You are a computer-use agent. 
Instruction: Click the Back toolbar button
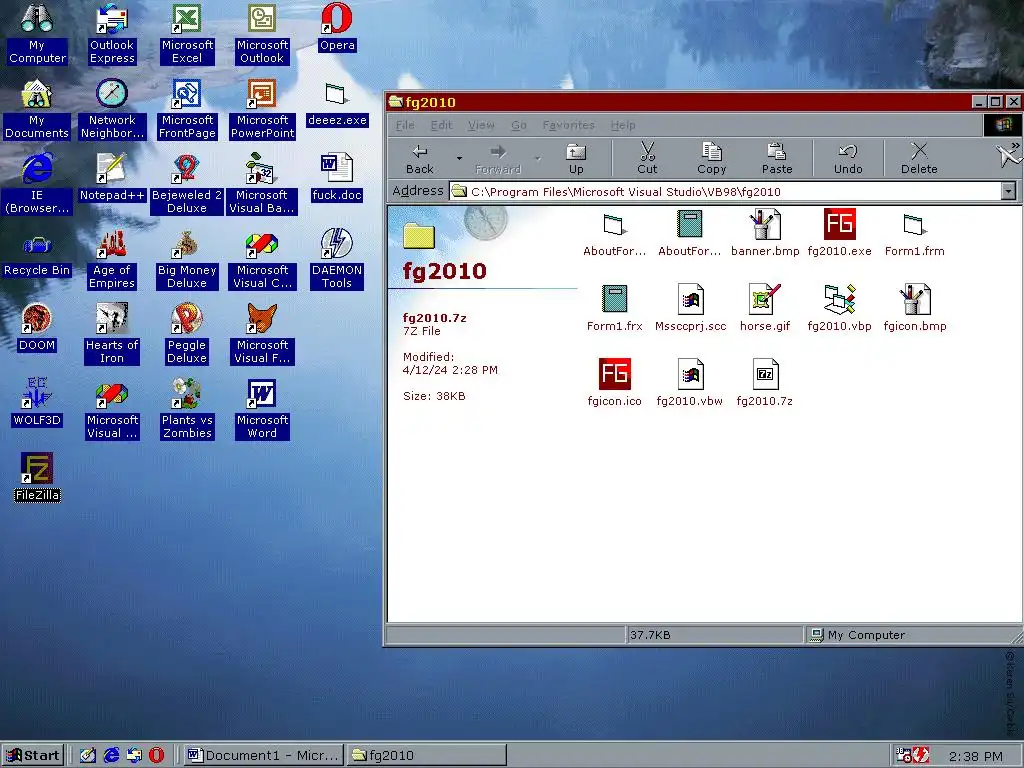point(420,159)
